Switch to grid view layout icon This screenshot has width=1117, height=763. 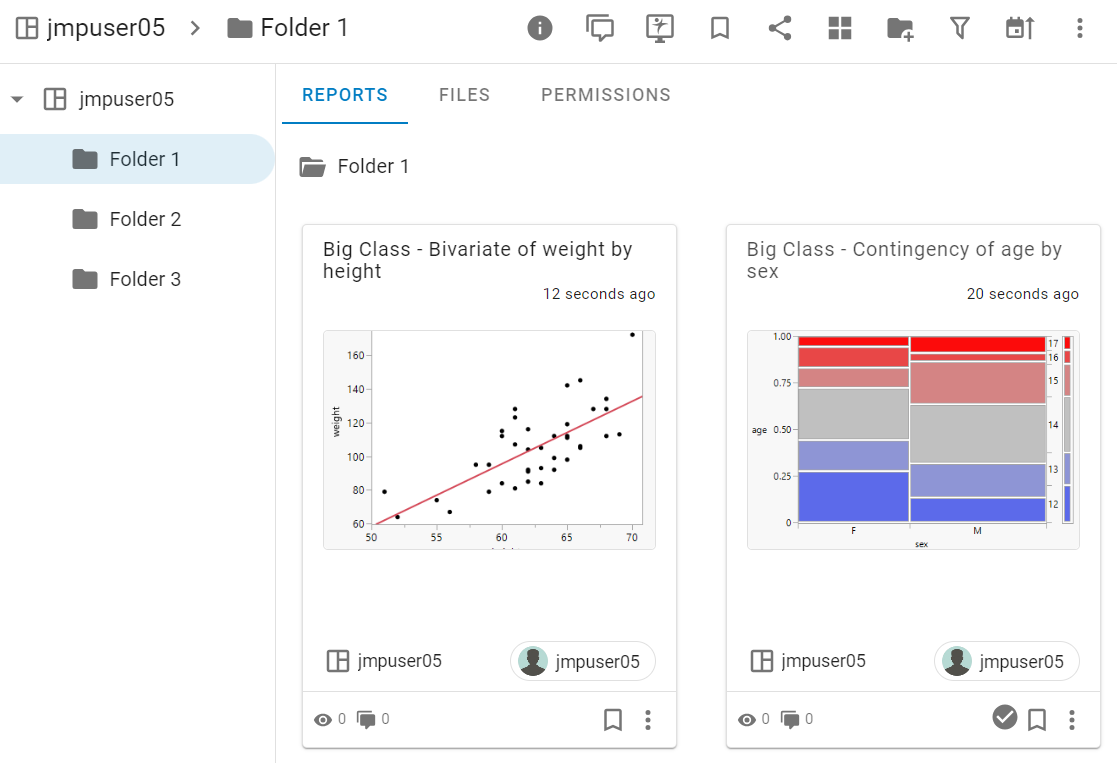839,28
